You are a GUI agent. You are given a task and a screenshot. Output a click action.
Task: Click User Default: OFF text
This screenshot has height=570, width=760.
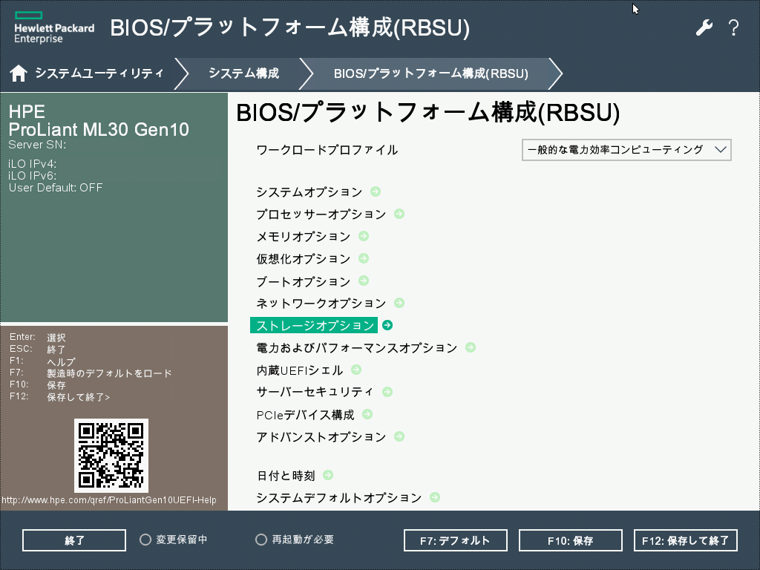(x=56, y=188)
